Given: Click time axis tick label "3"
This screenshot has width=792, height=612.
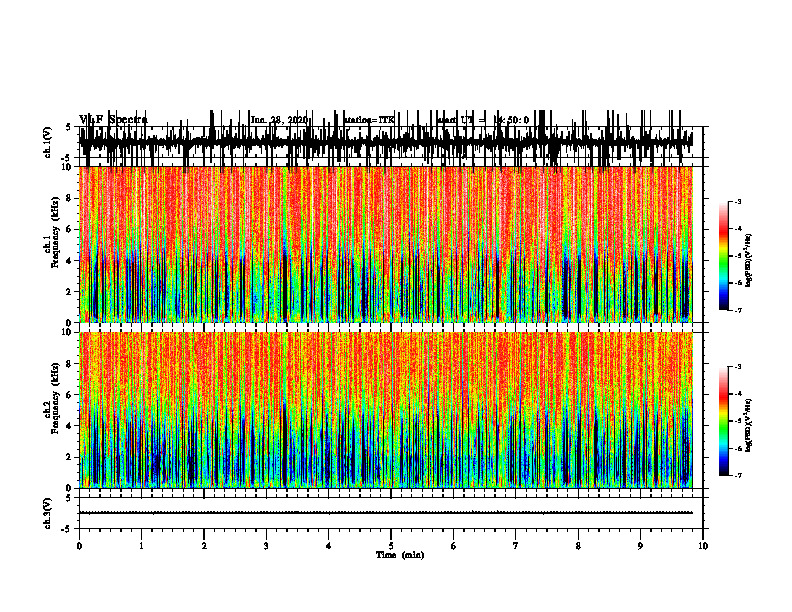Looking at the screenshot, I should click(266, 546).
